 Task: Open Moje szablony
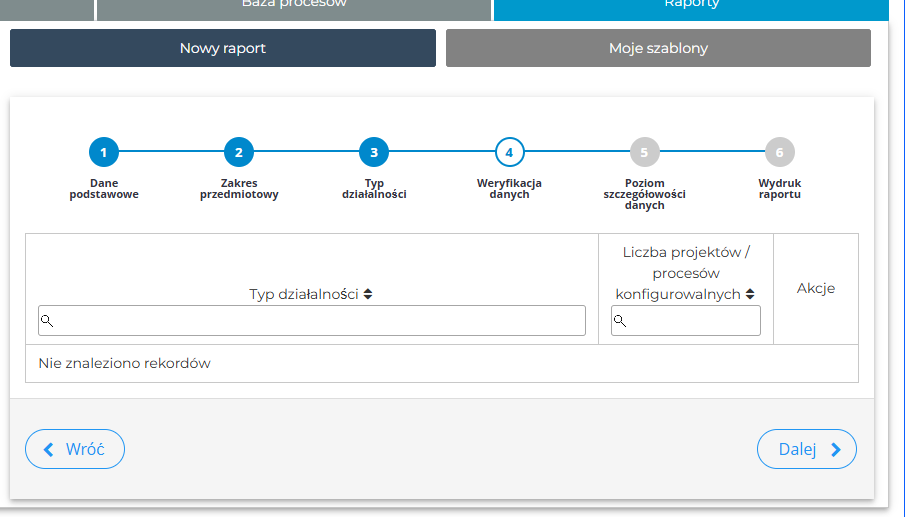[x=658, y=48]
